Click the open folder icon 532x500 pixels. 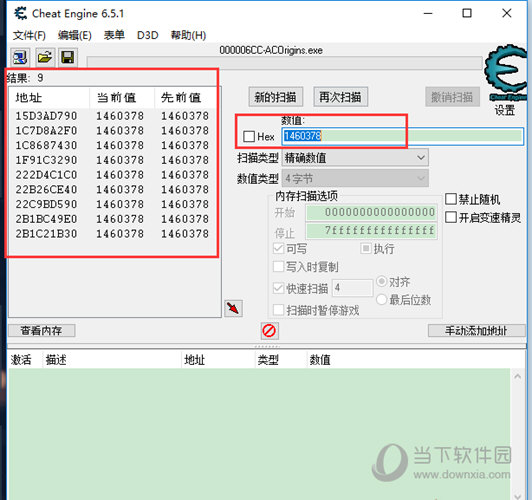click(x=44, y=57)
